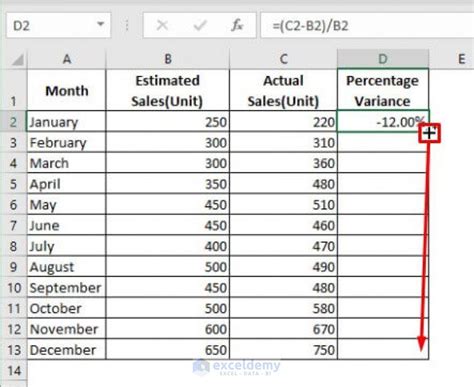Select the November cell
Viewport: 474px width, 387px height.
[x=67, y=329]
